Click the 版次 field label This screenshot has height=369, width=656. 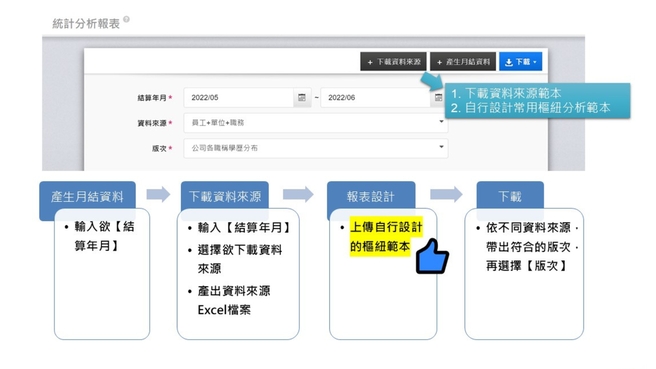[159, 148]
